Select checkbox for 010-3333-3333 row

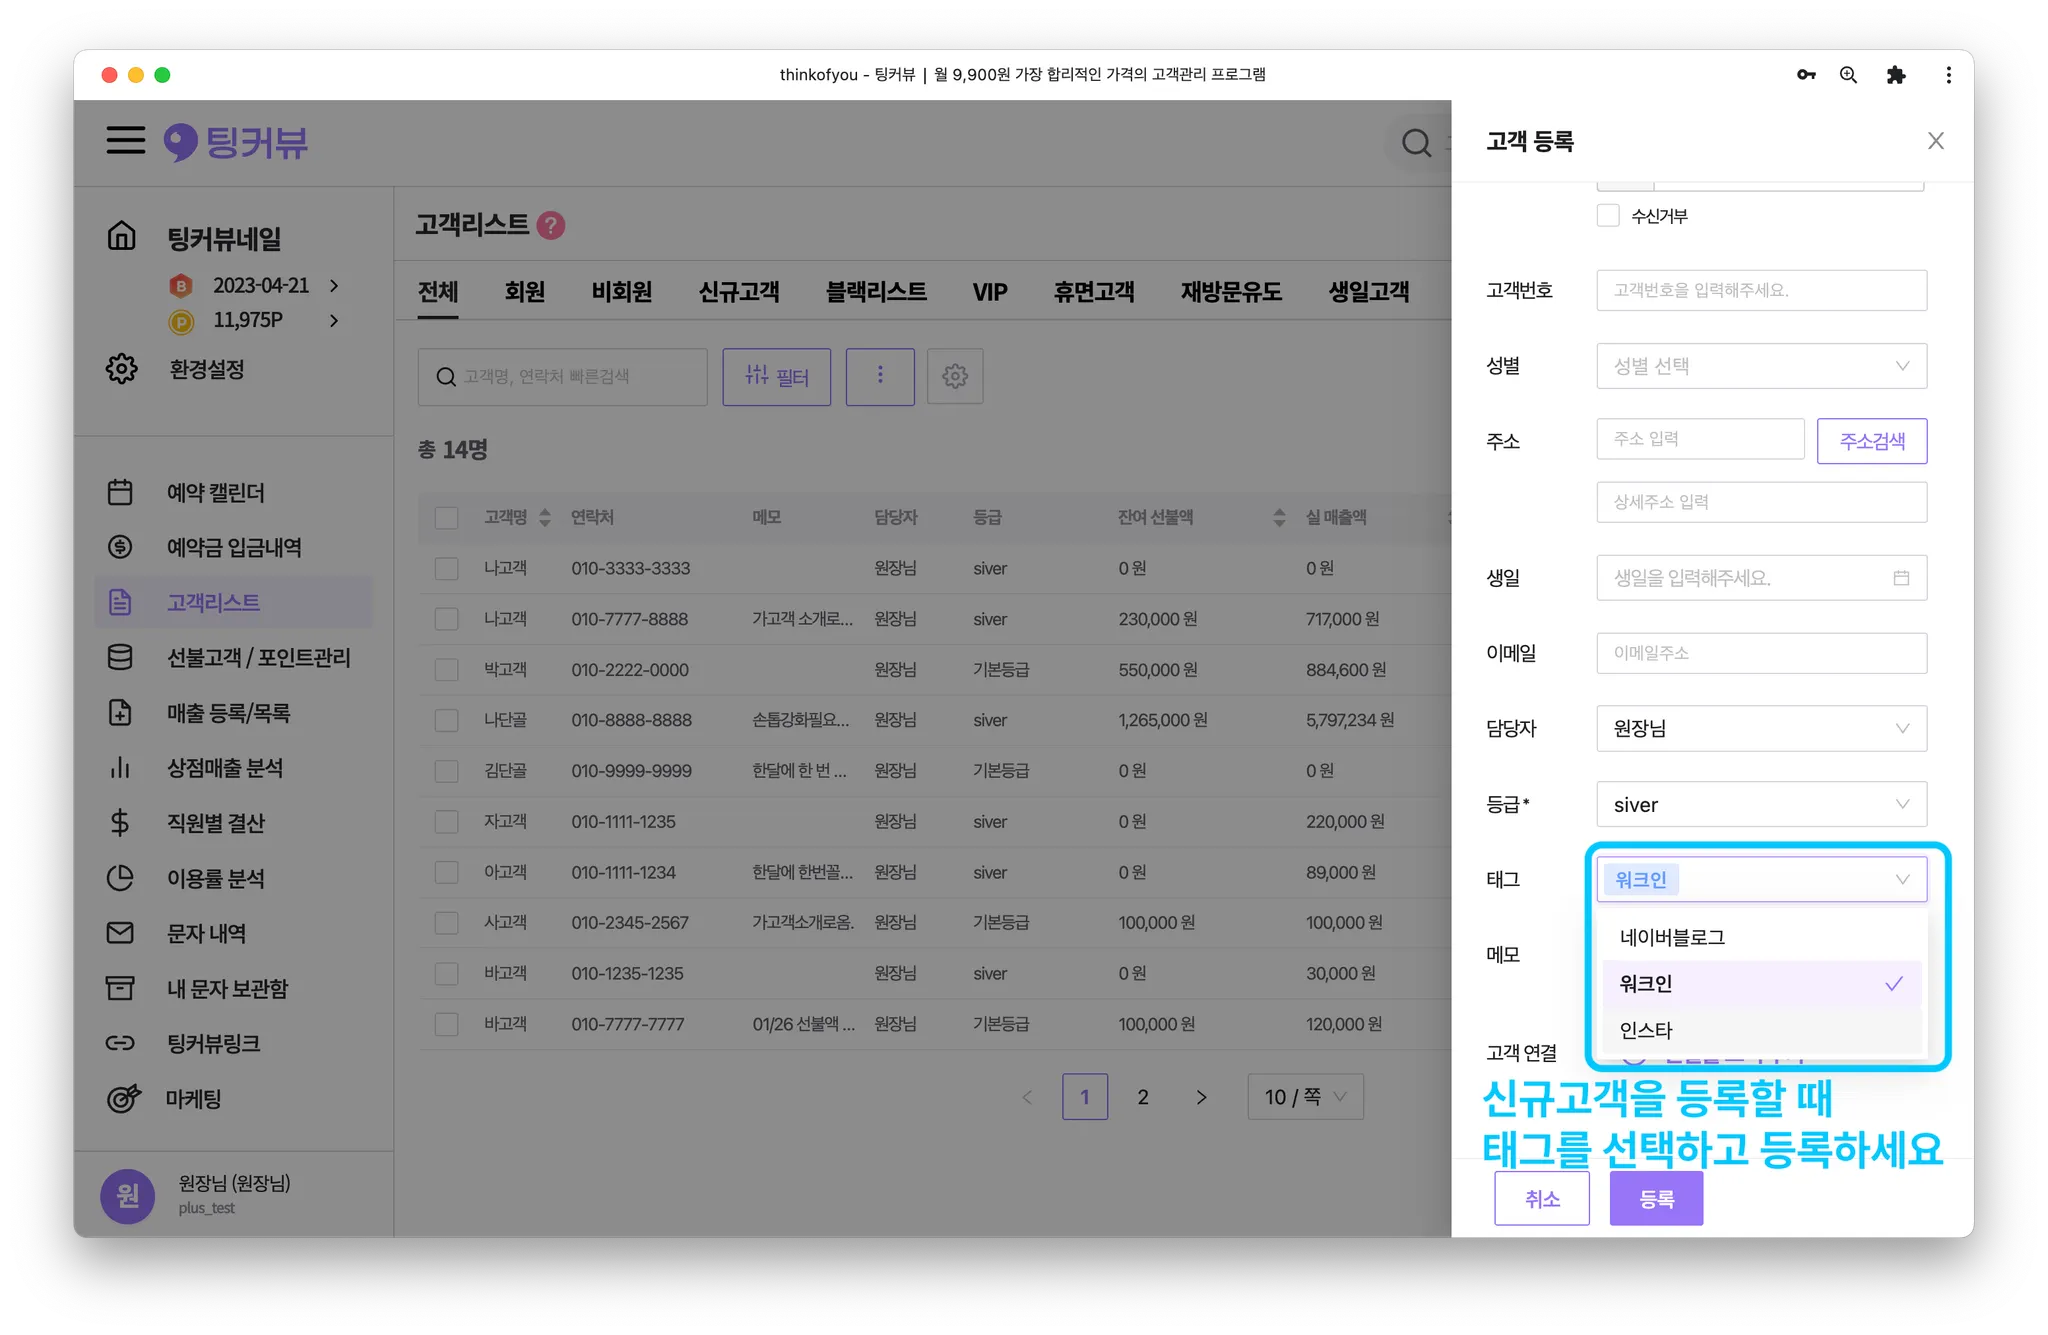coord(446,568)
